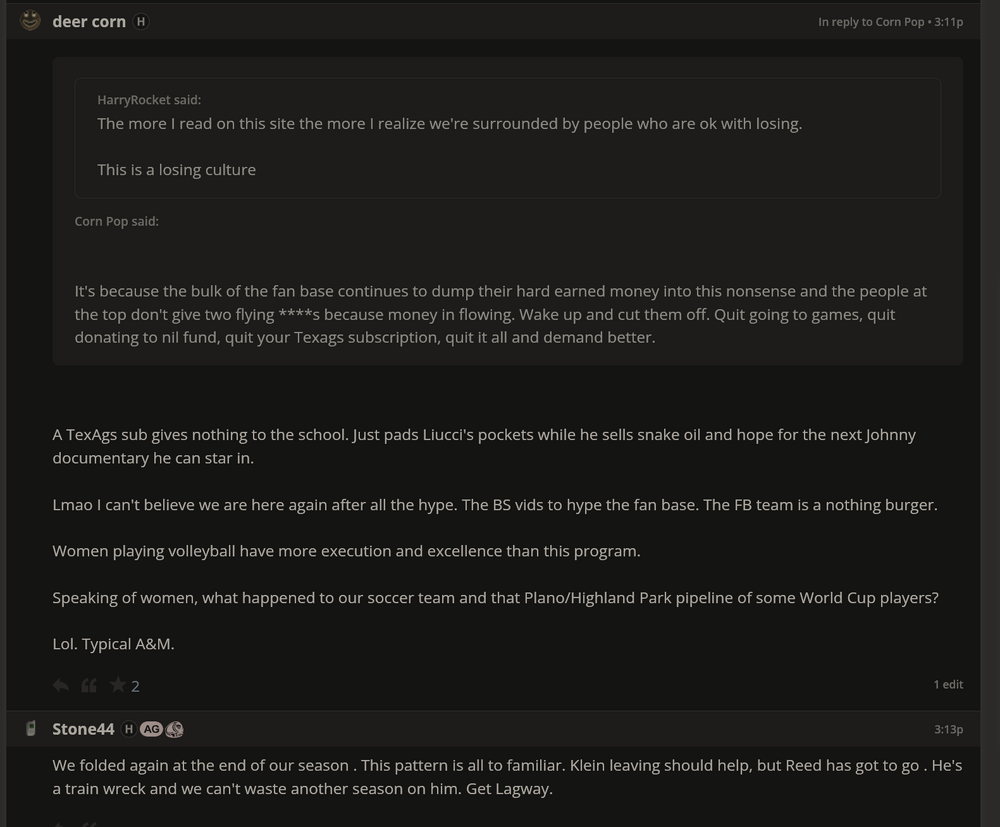Click deer corn's smiley avatar icon

tap(31, 20)
